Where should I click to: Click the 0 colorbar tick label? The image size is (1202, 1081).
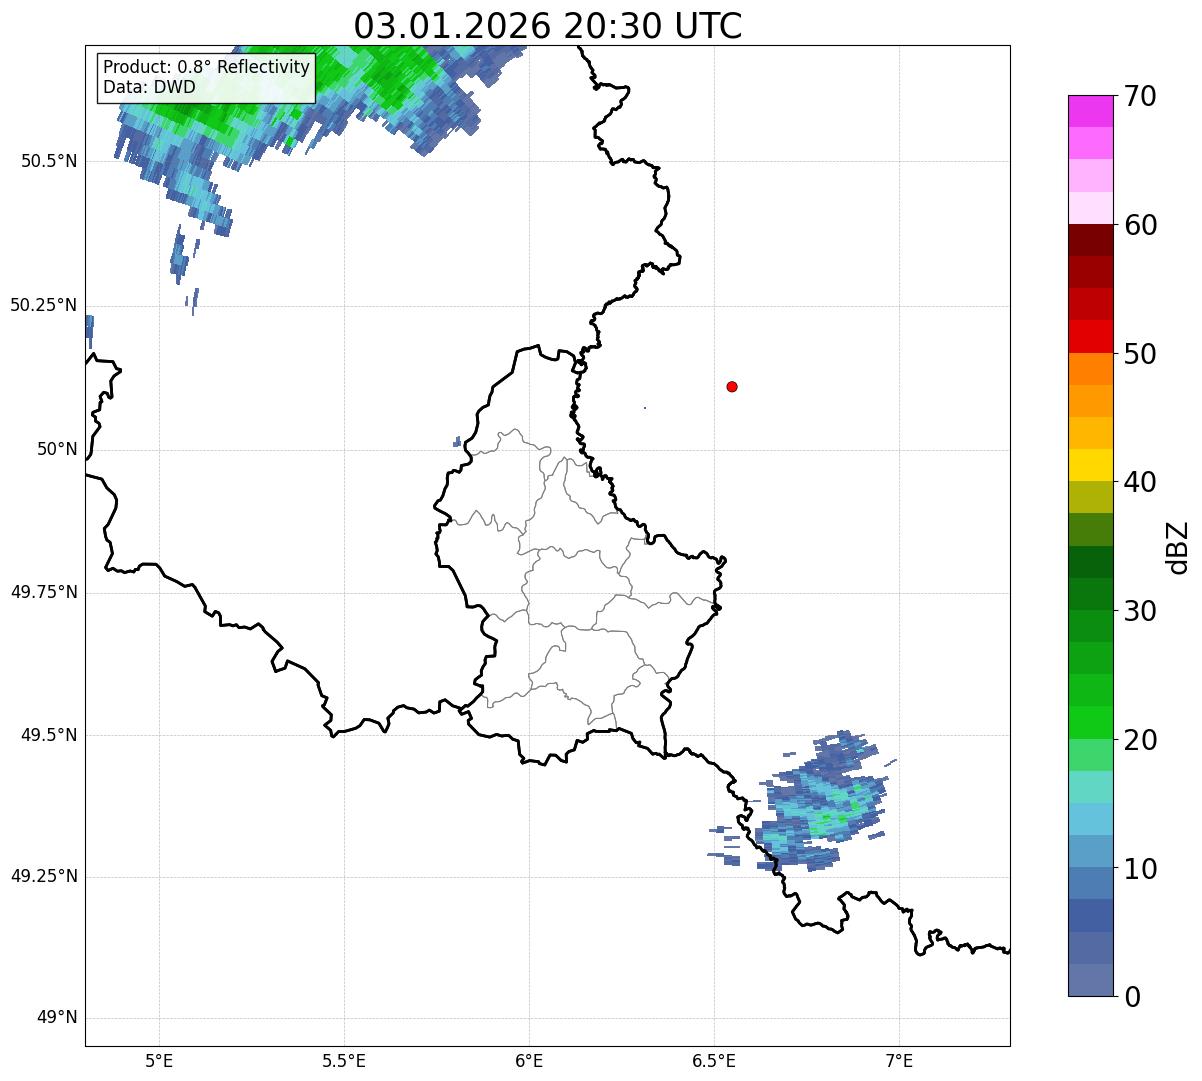click(x=1132, y=997)
